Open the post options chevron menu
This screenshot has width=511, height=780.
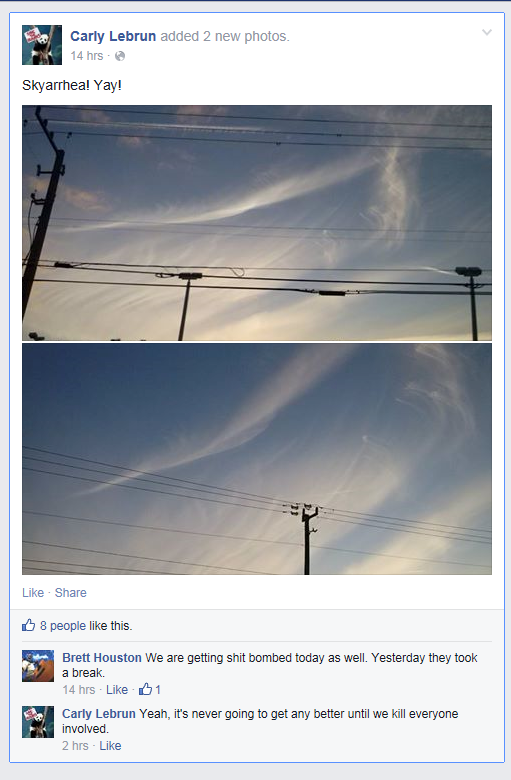[487, 33]
